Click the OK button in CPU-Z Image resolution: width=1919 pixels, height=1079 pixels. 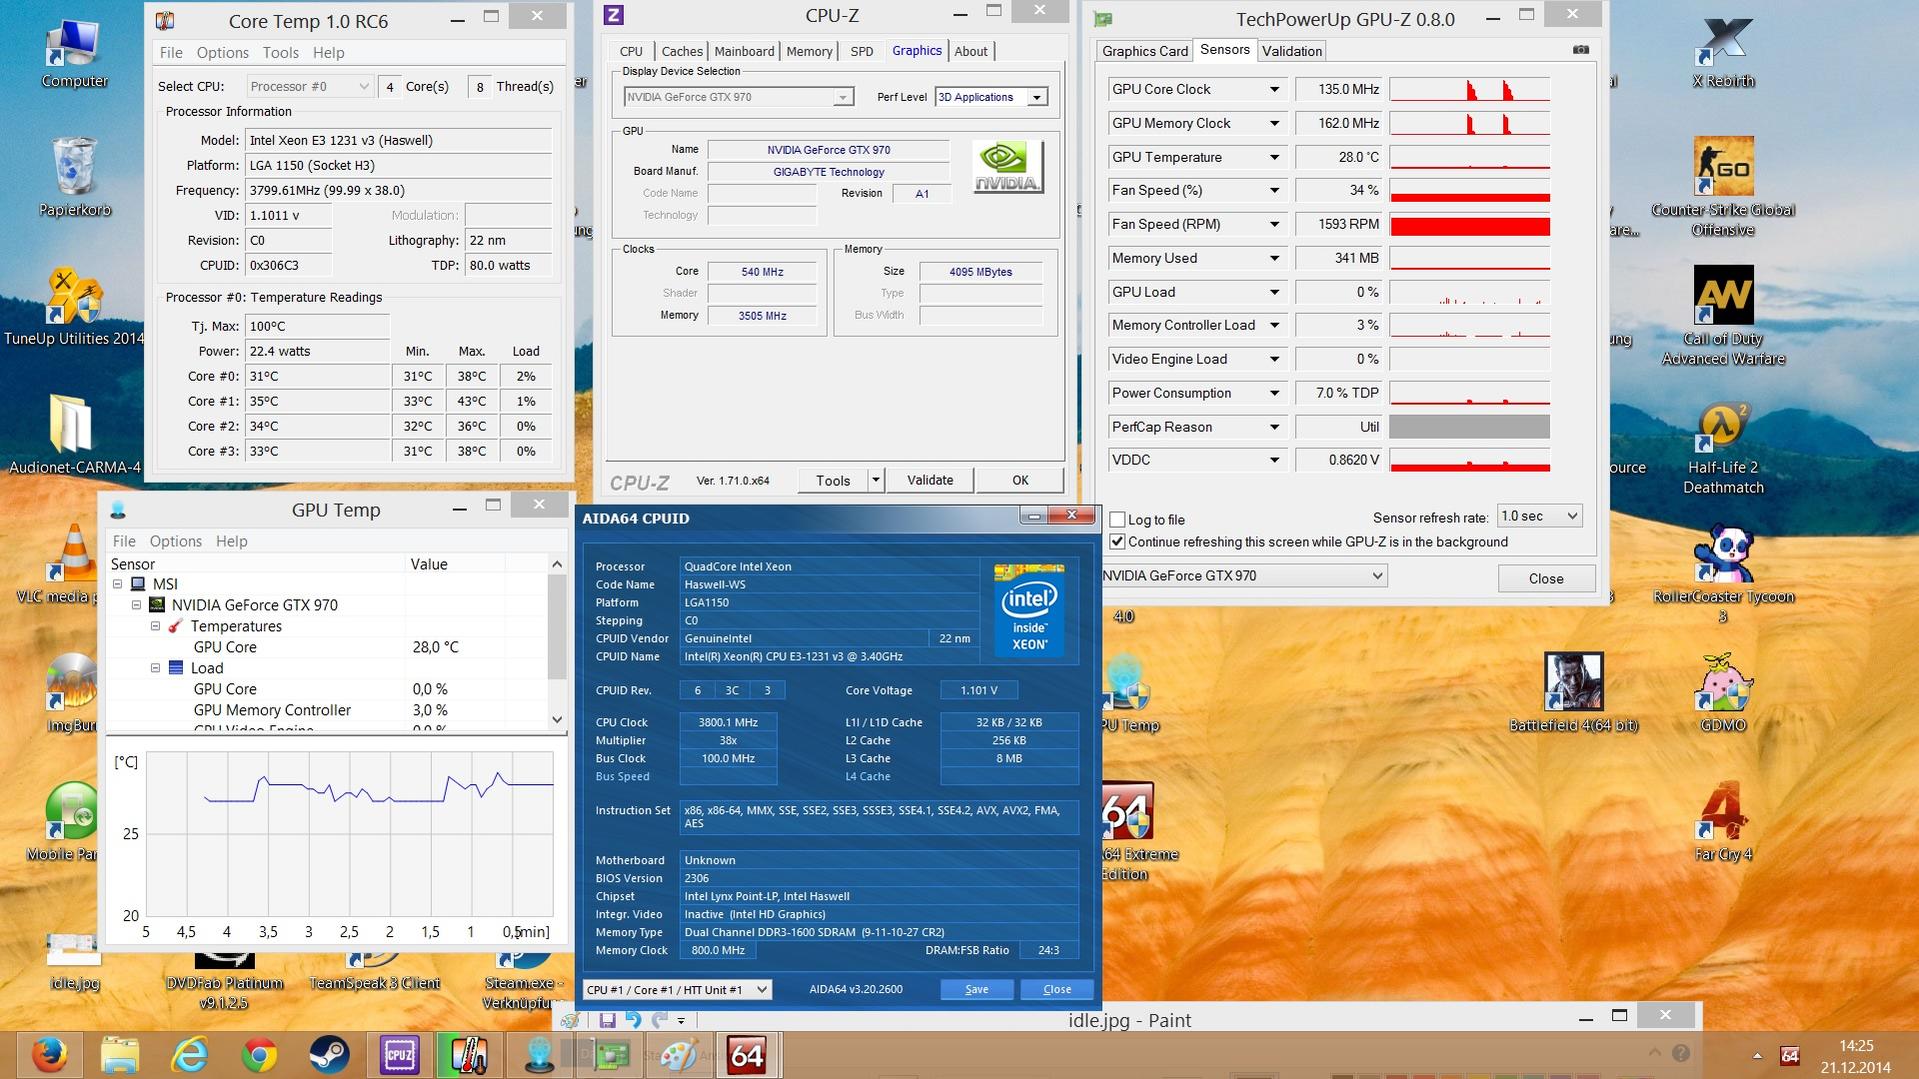click(1020, 481)
